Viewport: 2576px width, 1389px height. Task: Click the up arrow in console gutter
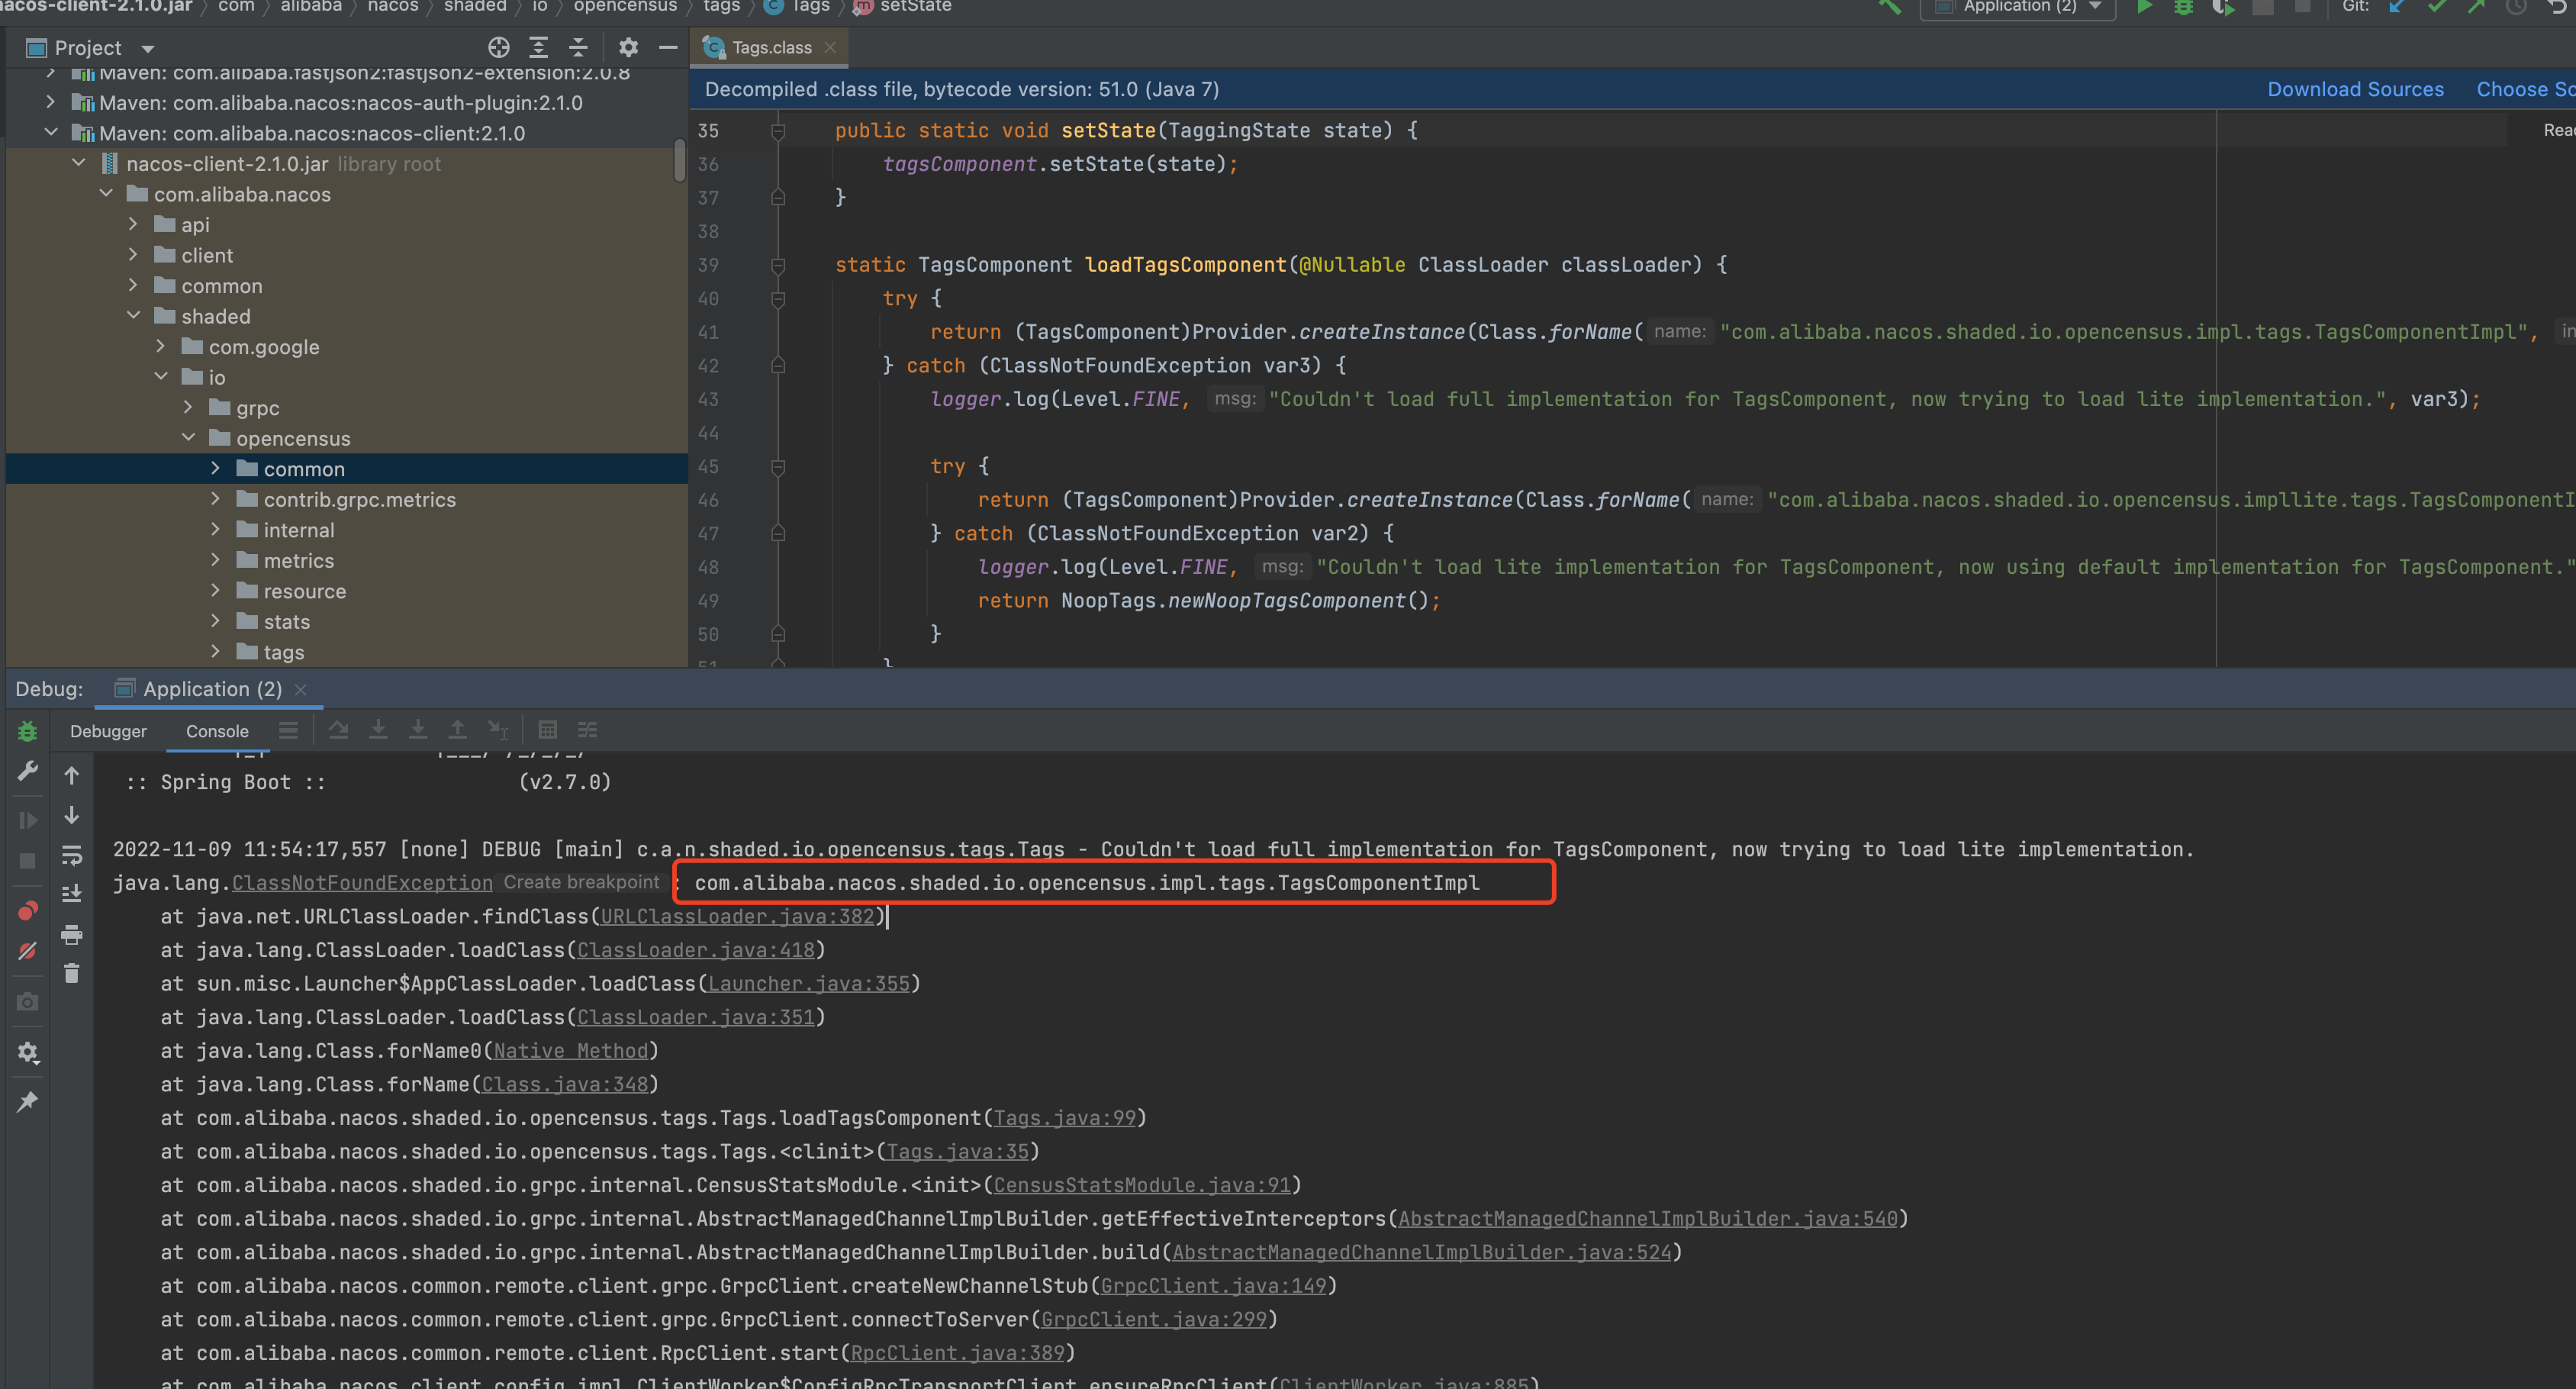pyautogui.click(x=72, y=775)
